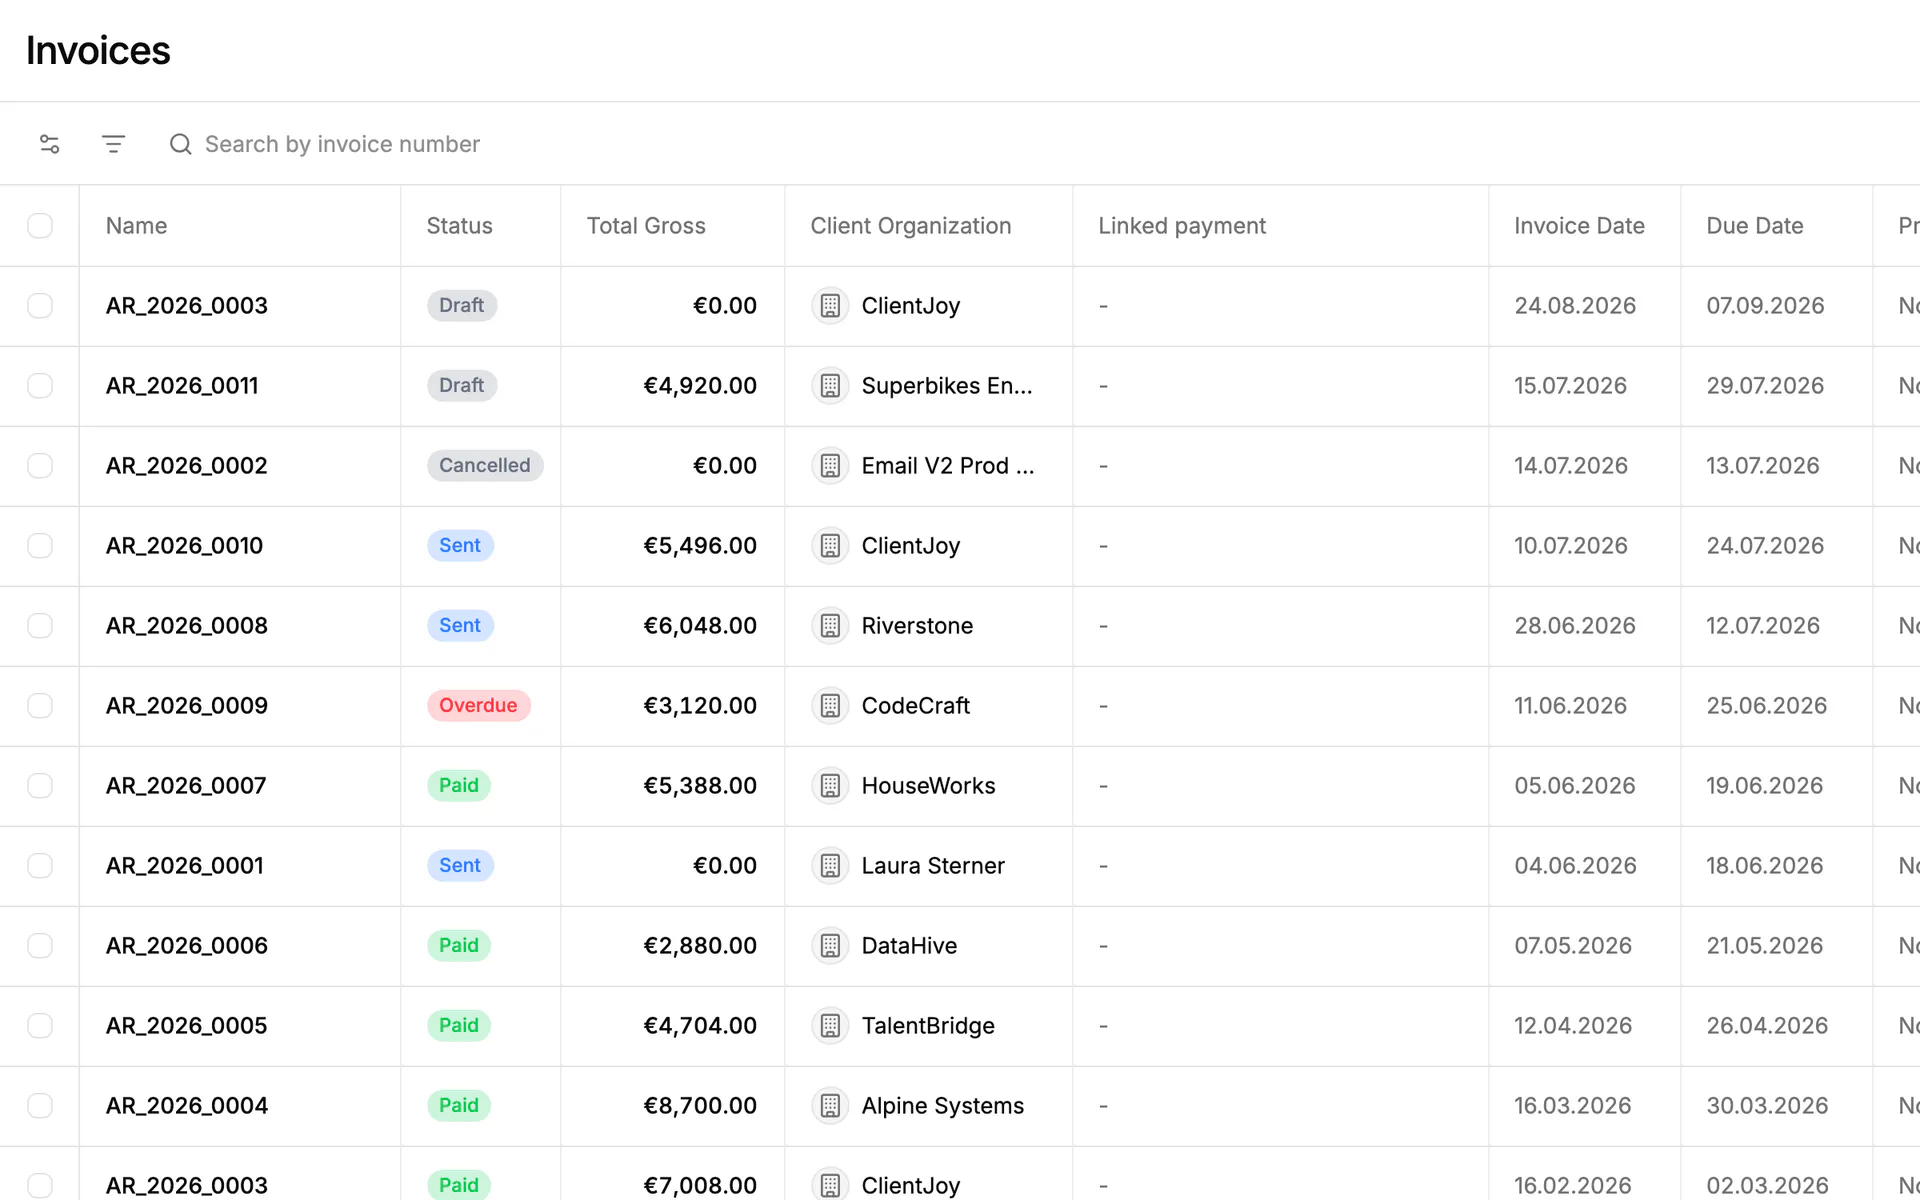Click the Superbikes organization building icon
This screenshot has height=1200, width=1920.
pos(830,386)
